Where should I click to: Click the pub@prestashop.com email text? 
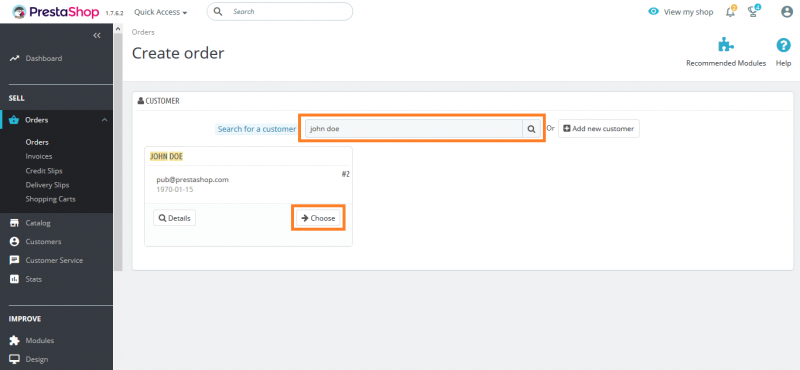pos(192,180)
